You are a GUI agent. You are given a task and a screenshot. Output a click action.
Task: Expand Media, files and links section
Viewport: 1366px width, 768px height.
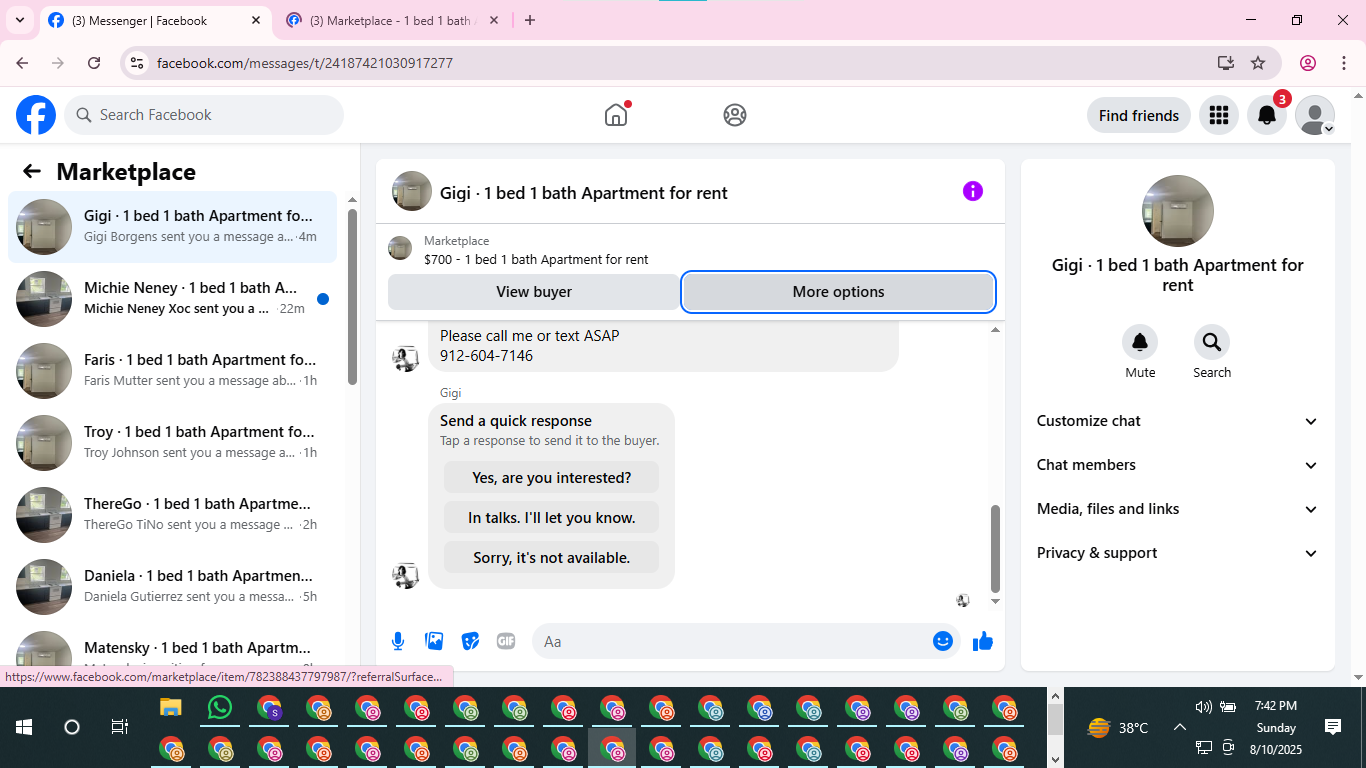[1178, 509]
